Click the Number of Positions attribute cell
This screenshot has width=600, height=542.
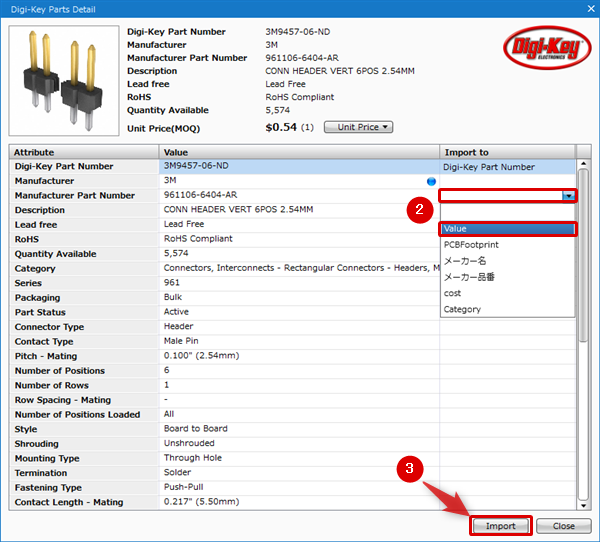click(x=84, y=371)
